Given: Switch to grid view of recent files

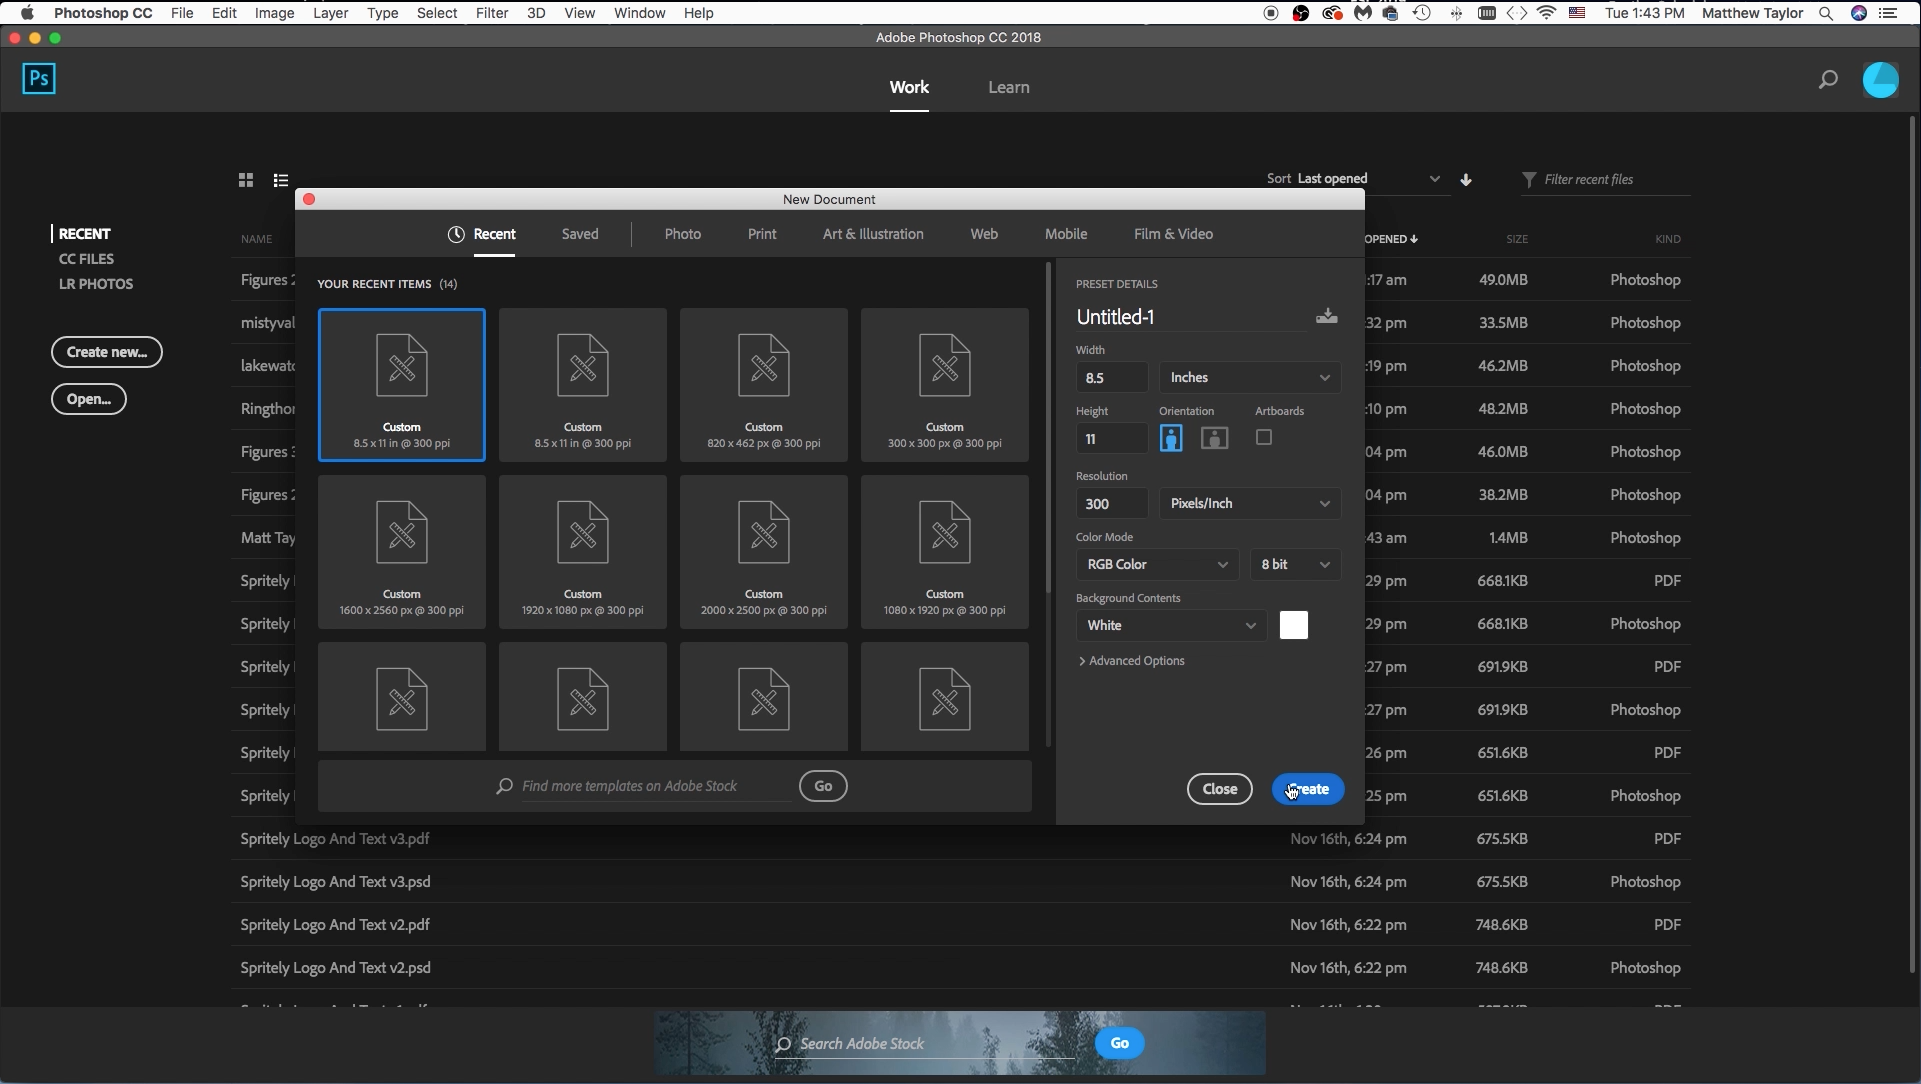Looking at the screenshot, I should [246, 180].
